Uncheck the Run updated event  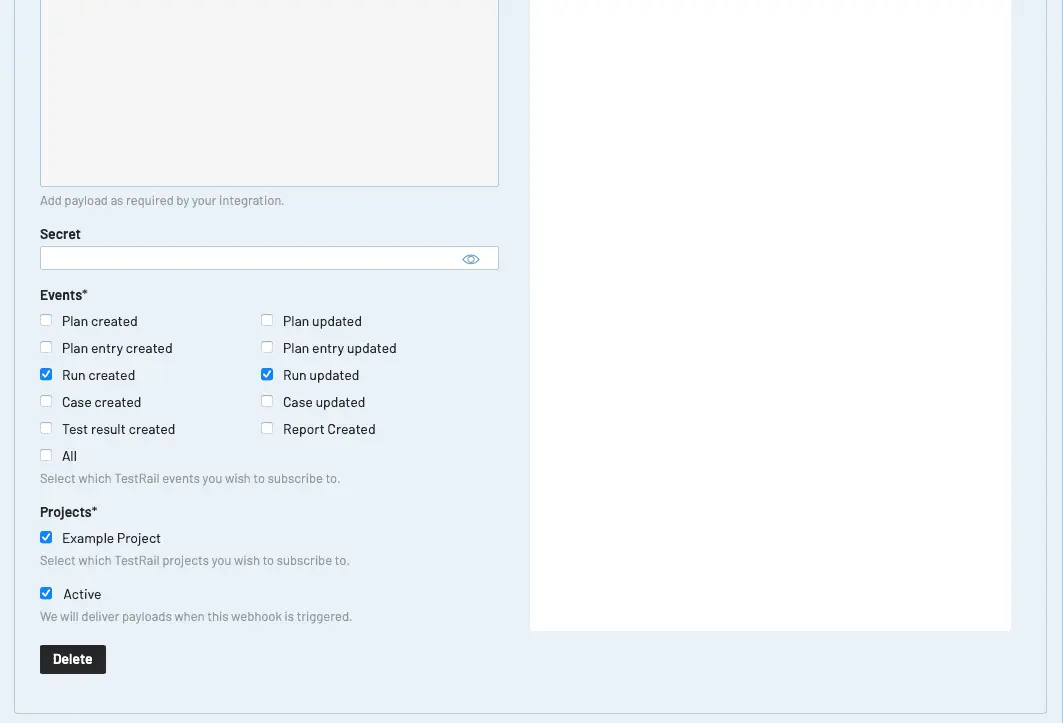click(267, 374)
